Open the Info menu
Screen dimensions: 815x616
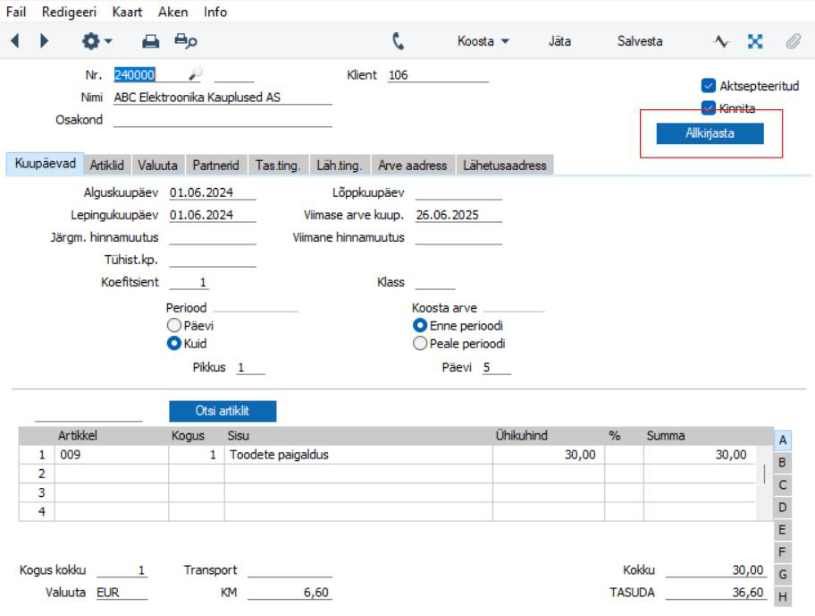click(215, 11)
